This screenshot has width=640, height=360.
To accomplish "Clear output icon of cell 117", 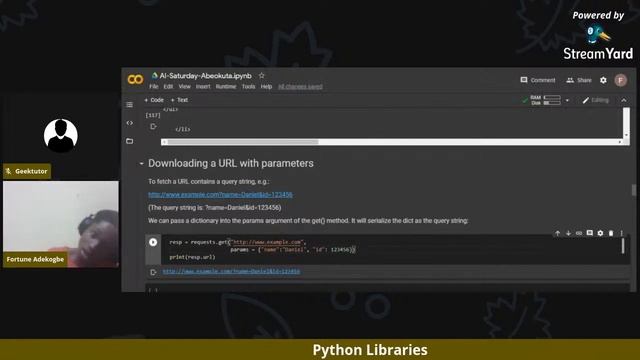I will (153, 127).
